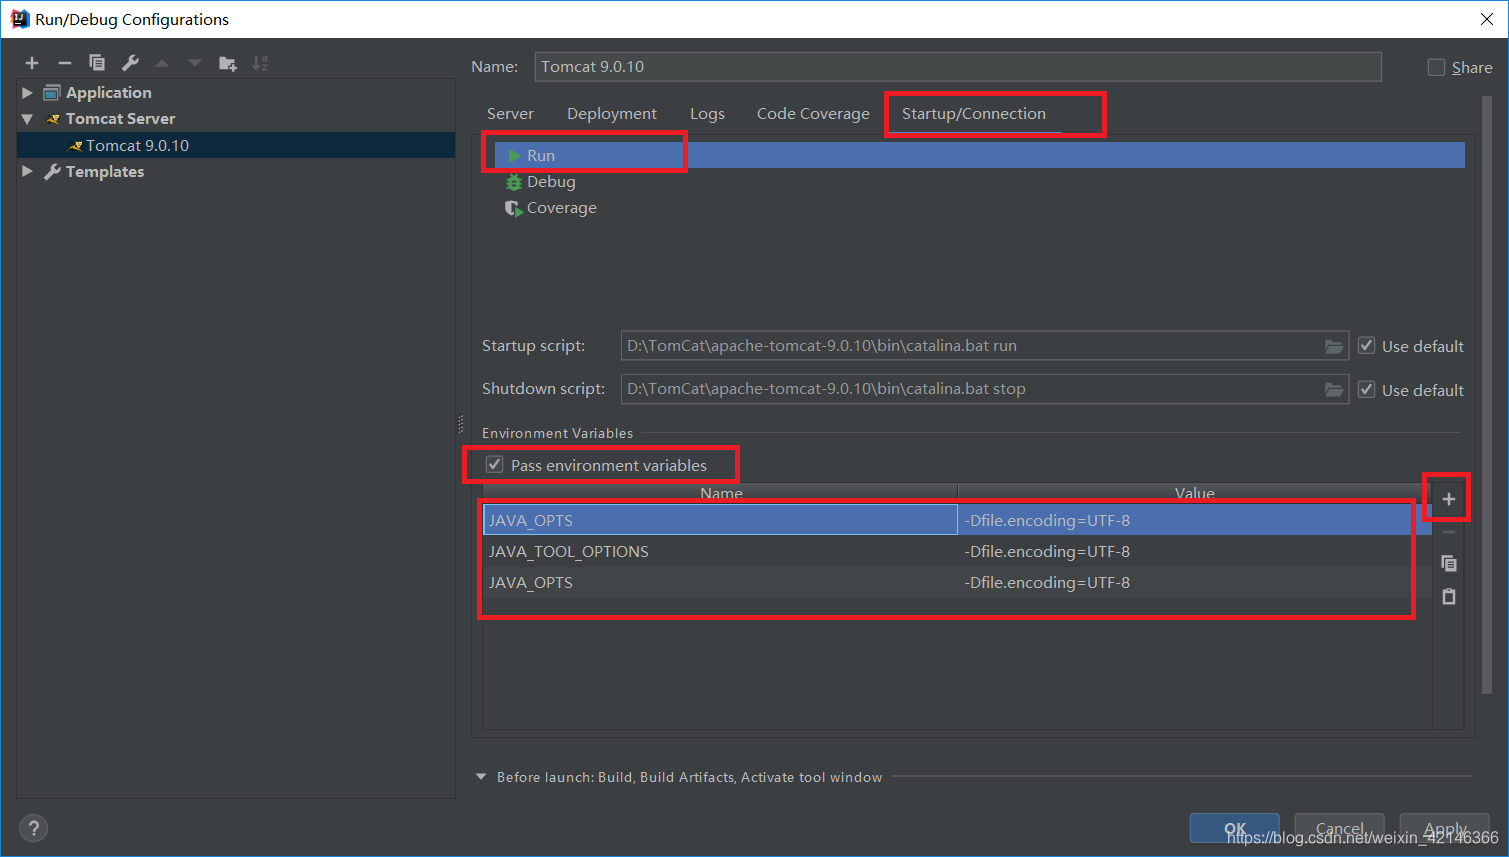This screenshot has width=1509, height=857.
Task: Move configuration up with the arrow
Action: pos(162,63)
